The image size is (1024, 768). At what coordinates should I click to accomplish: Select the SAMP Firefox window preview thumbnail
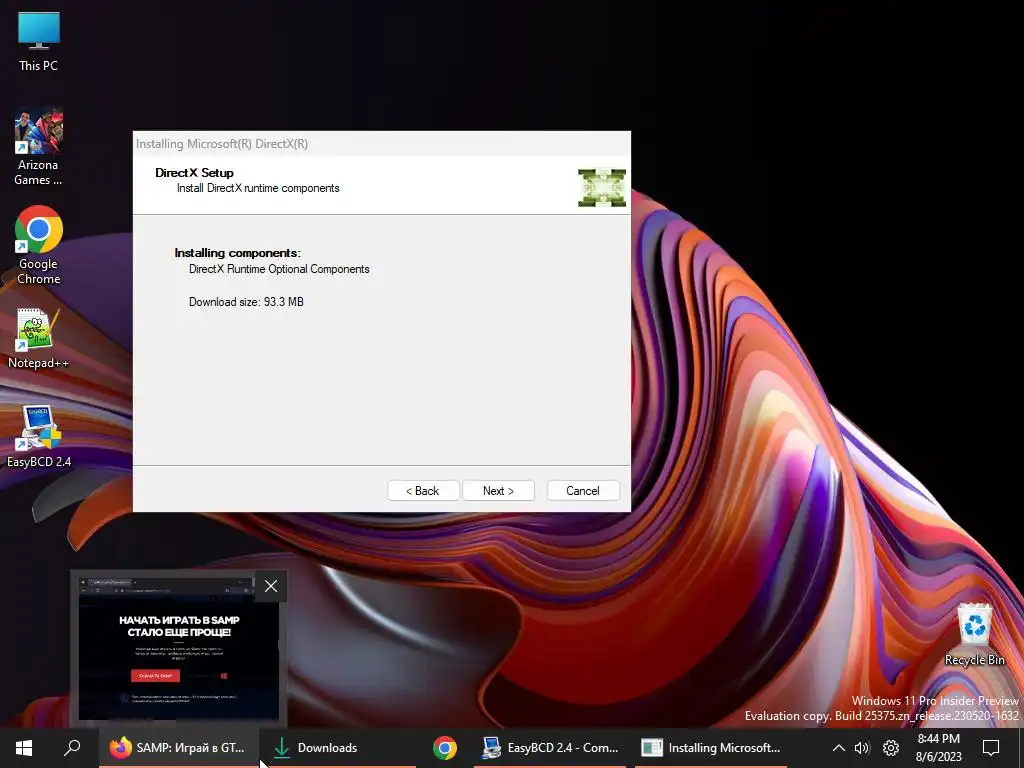click(x=178, y=647)
